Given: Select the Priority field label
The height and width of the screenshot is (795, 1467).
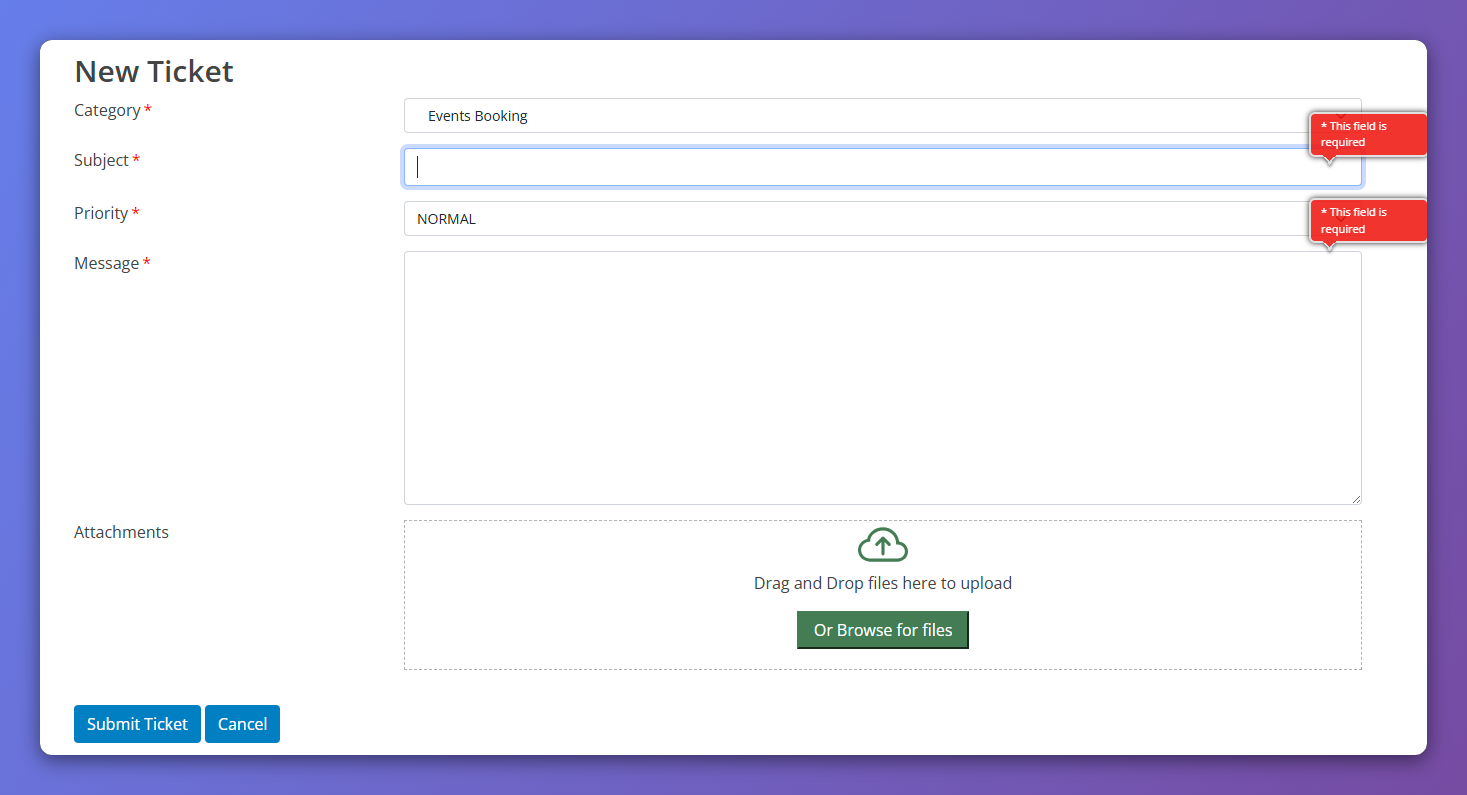Looking at the screenshot, I should pyautogui.click(x=101, y=213).
